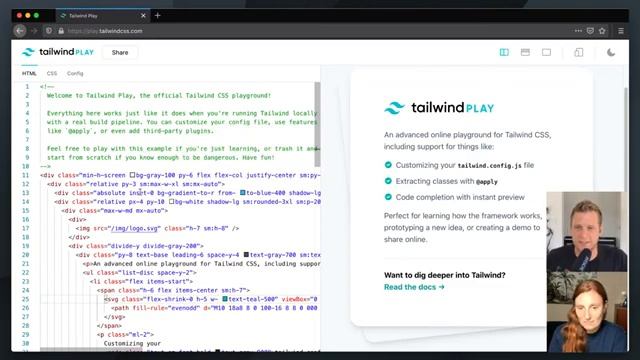Click the /img/logo.svg link in the code
Image resolution: width=640 pixels, height=360 pixels.
134,228
